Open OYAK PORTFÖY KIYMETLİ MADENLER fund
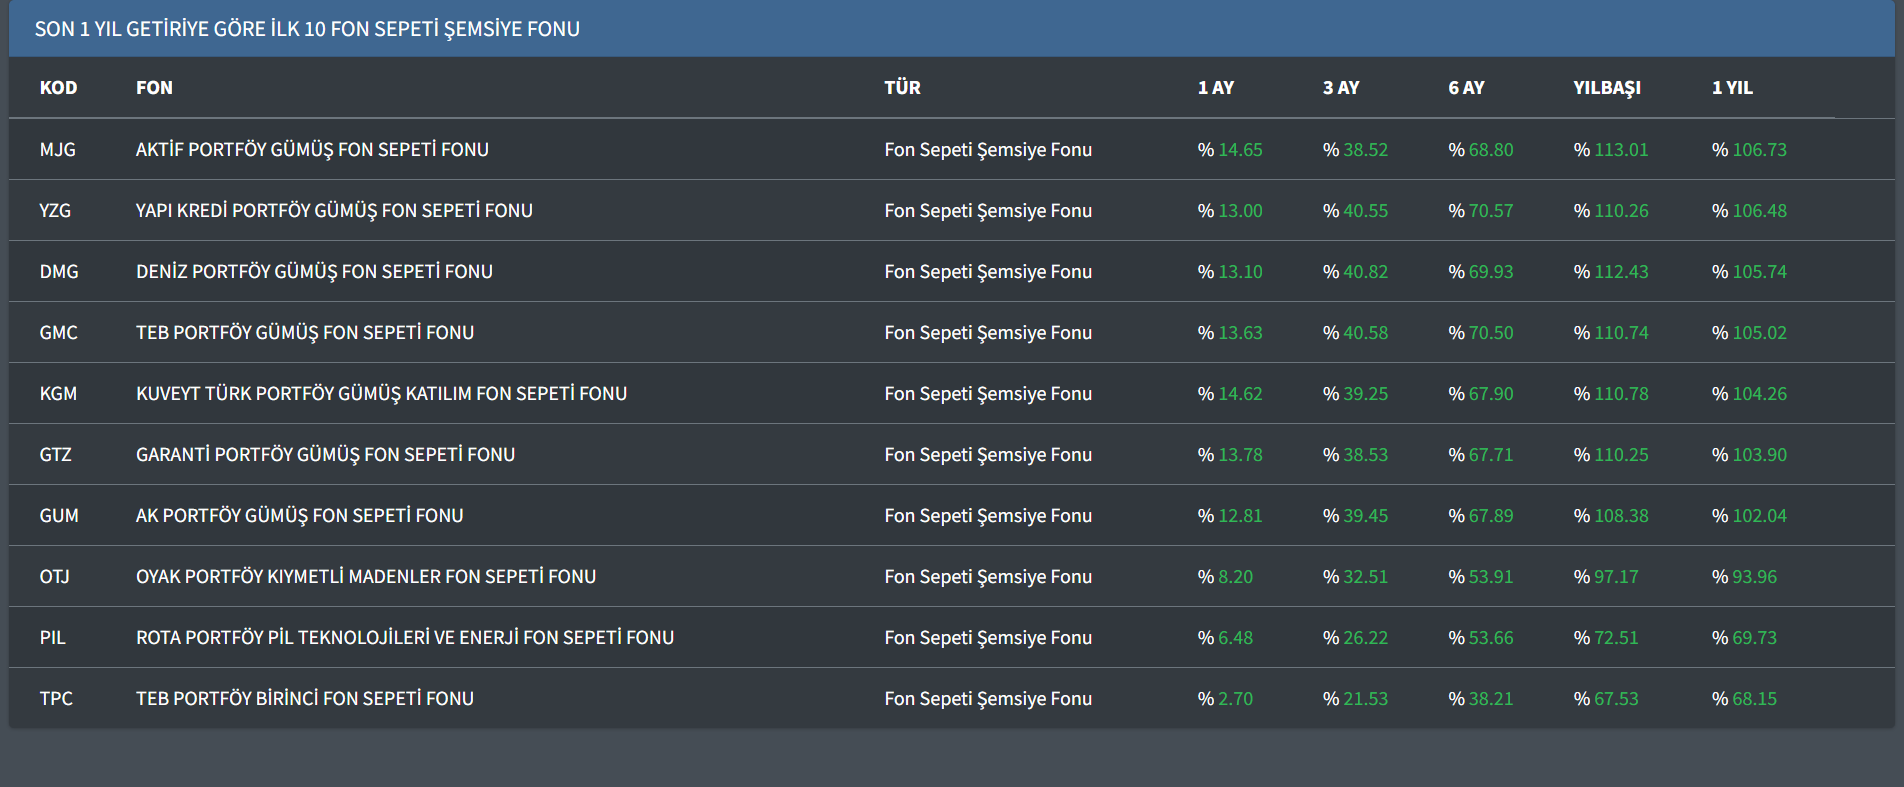1904x787 pixels. click(x=365, y=577)
